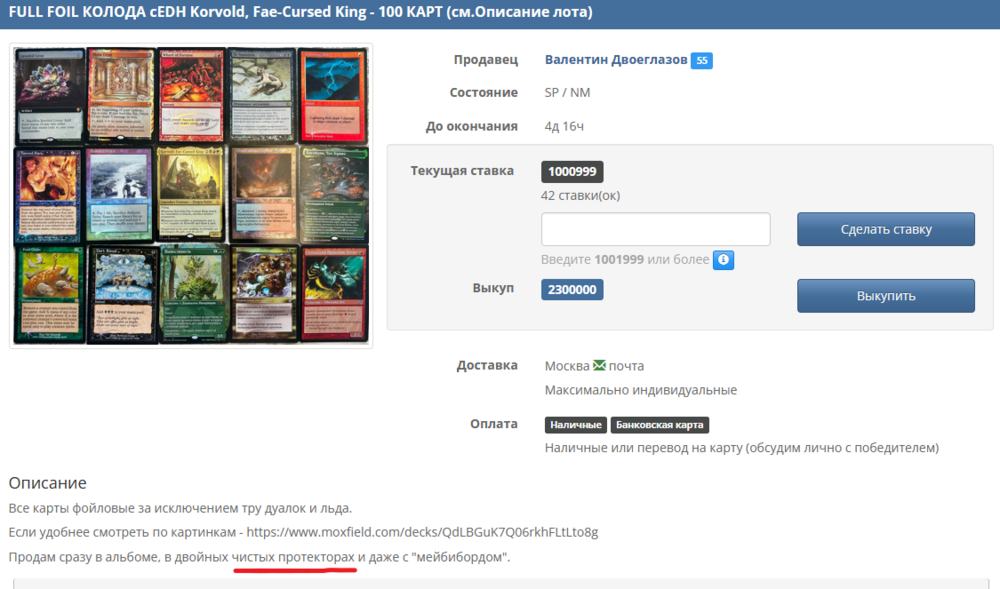Click the Dark Ritual card in bottom row
This screenshot has height=589, width=1000.
pos(119,294)
